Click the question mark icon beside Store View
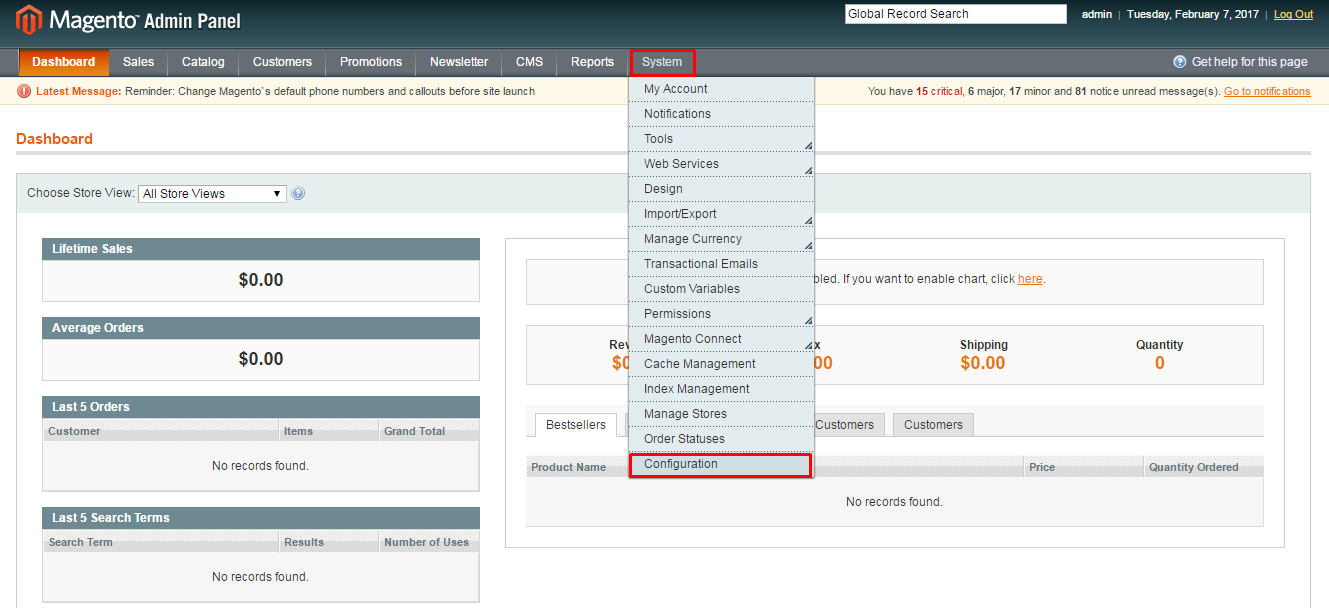The image size is (1329, 608). [x=298, y=194]
